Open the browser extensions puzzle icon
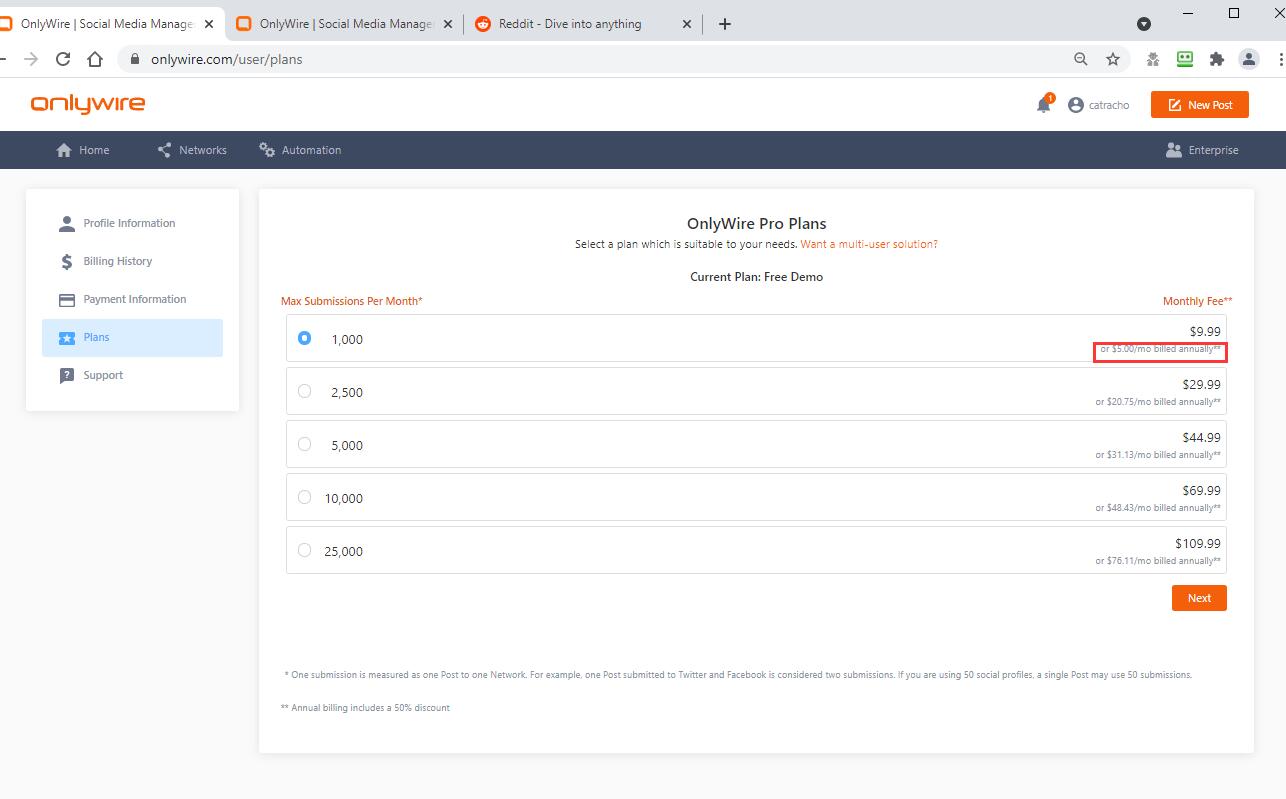 (x=1217, y=59)
